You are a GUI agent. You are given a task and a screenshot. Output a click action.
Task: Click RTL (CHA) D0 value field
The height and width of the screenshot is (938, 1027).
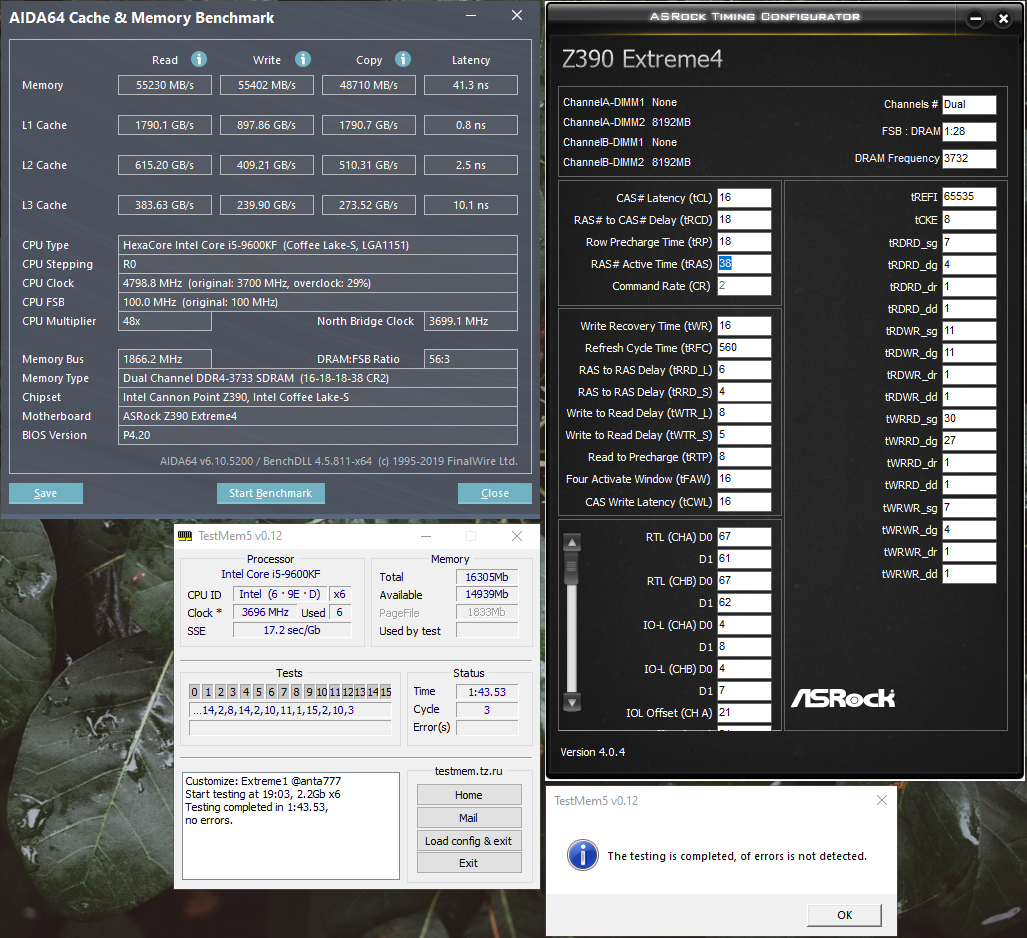point(744,537)
